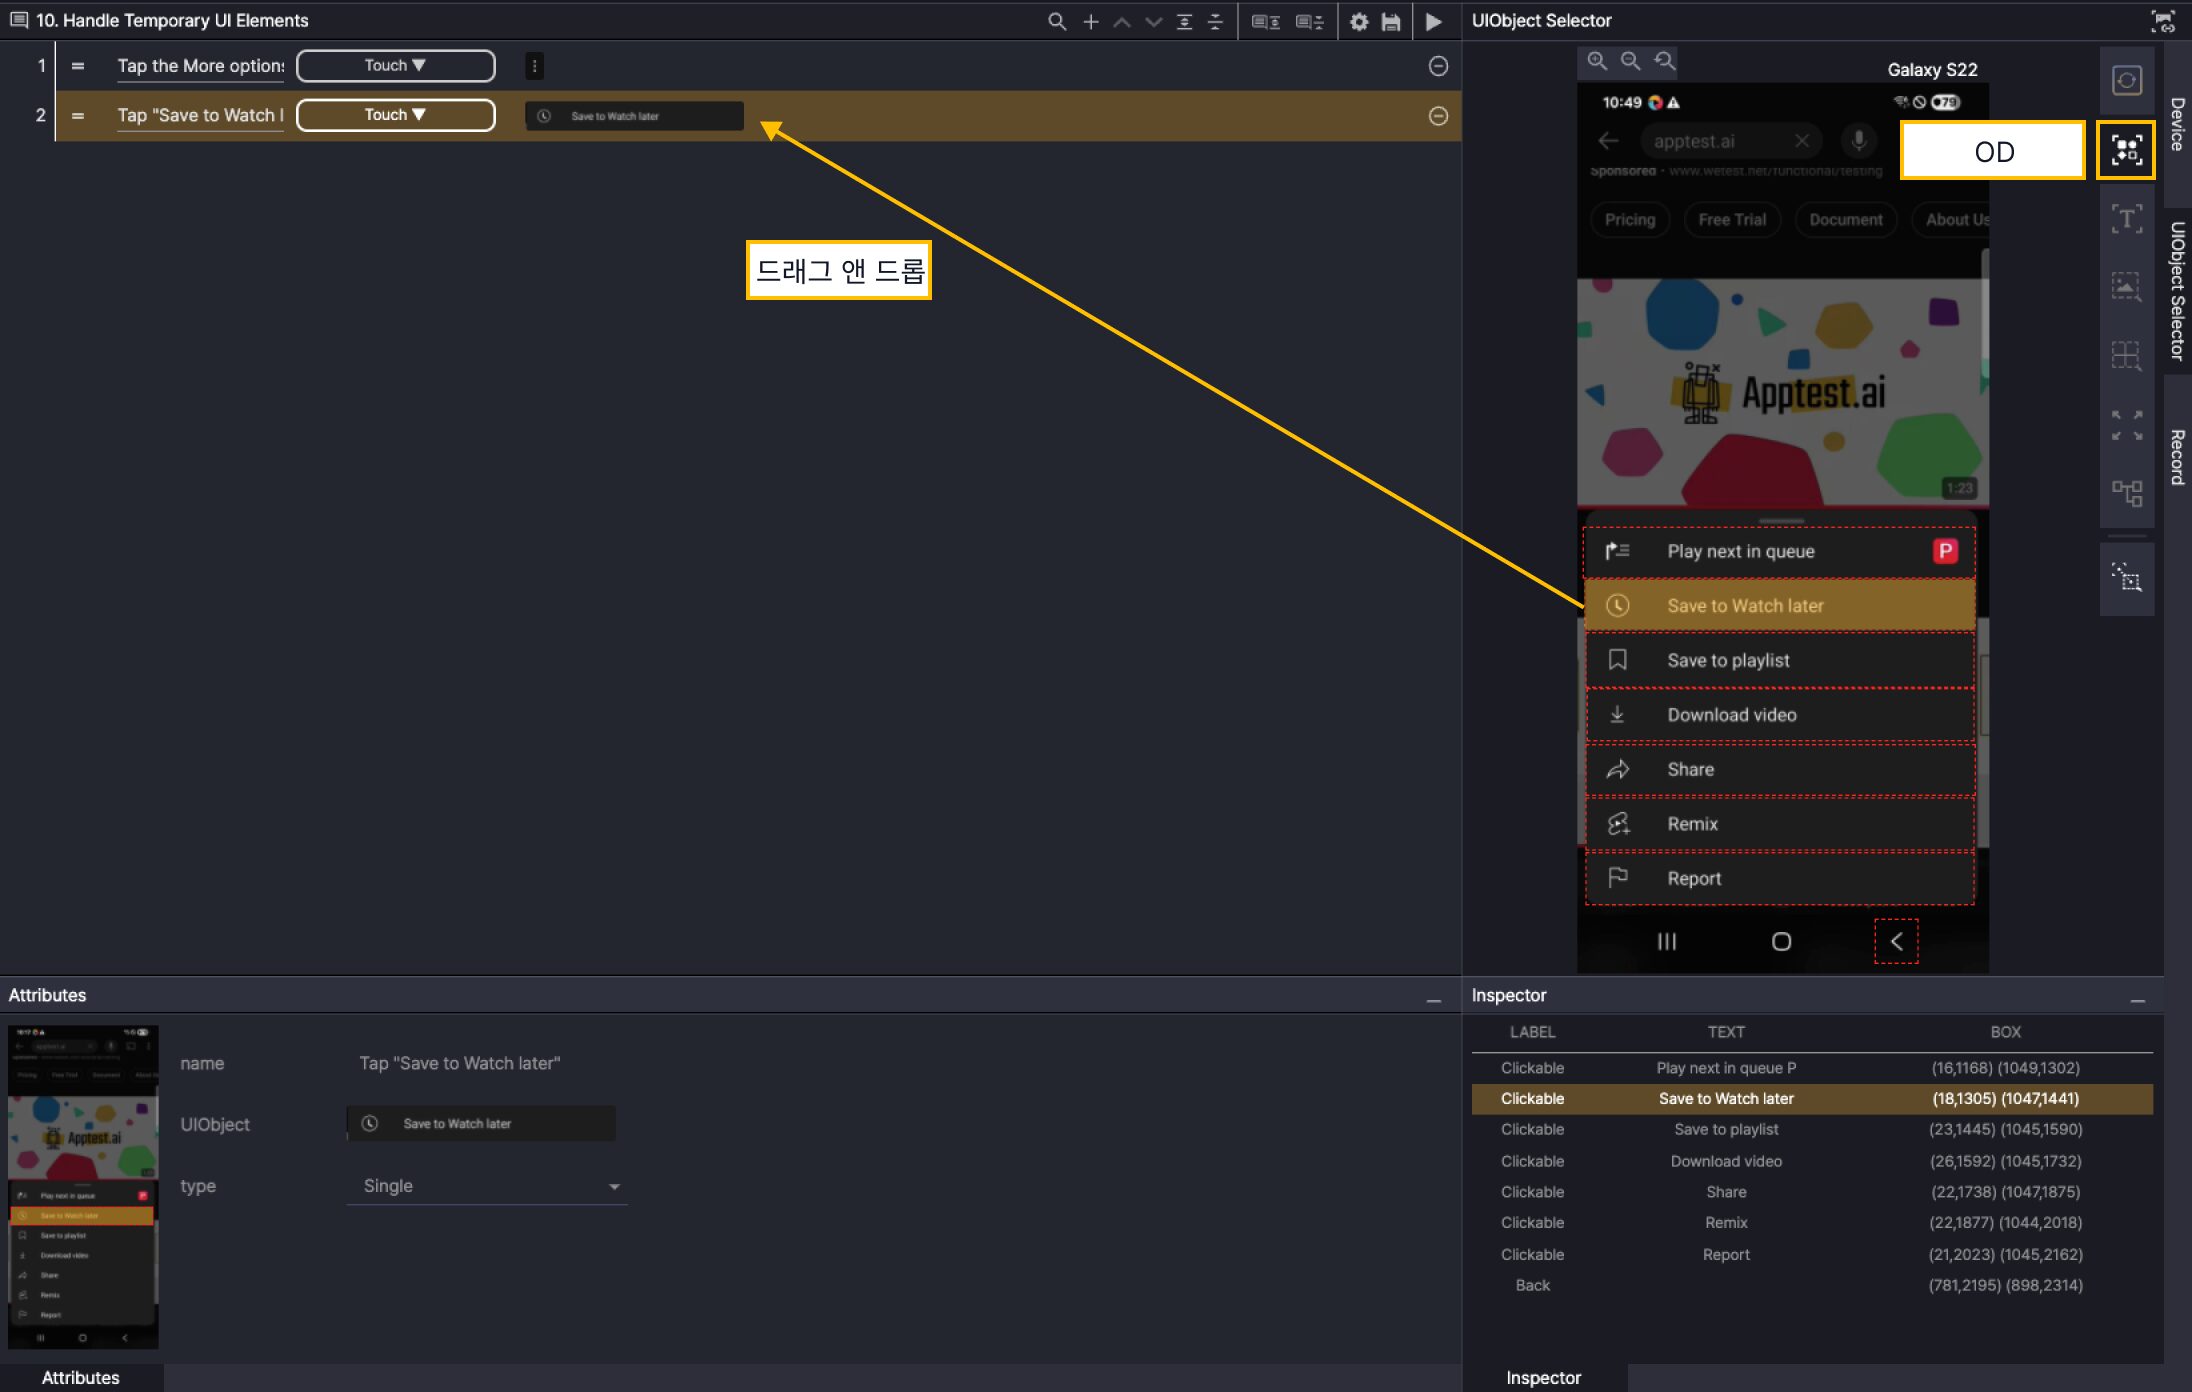Select the text recognition selector tool
The width and height of the screenshot is (2192, 1392).
[x=2126, y=219]
